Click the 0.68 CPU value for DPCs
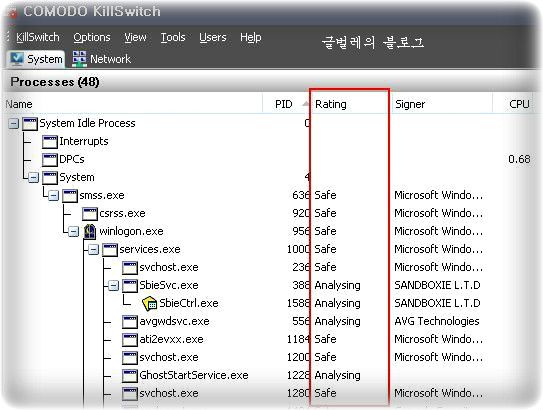The image size is (543, 410). pyautogui.click(x=519, y=159)
